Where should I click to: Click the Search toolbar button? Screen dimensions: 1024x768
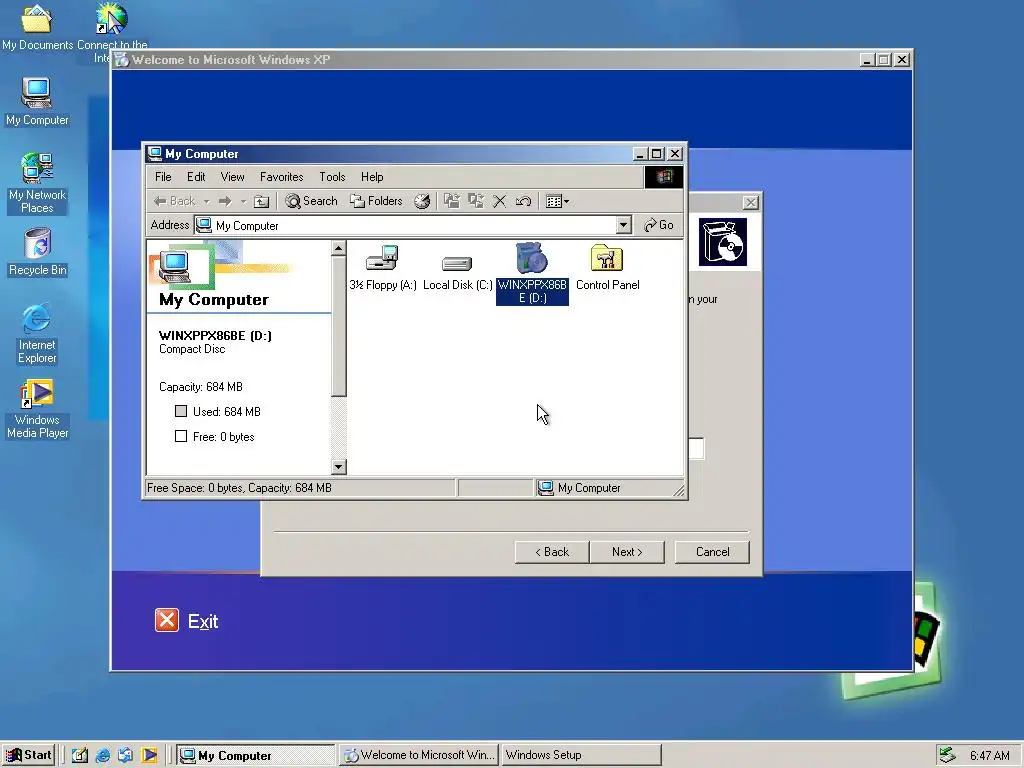click(x=312, y=201)
